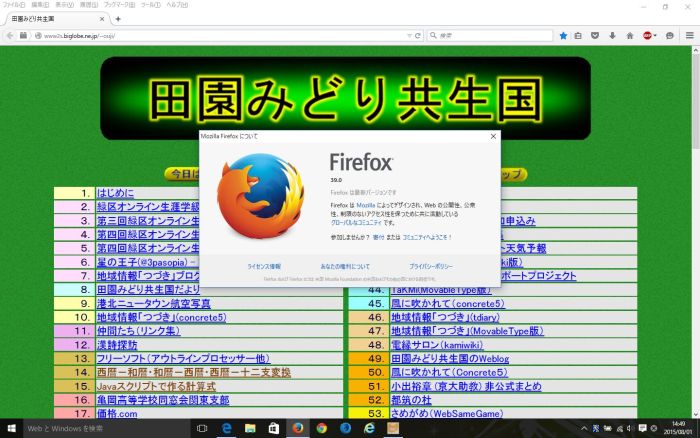This screenshot has height=438, width=700.
Task: Click the あなたの権利について link
Action: point(345,267)
